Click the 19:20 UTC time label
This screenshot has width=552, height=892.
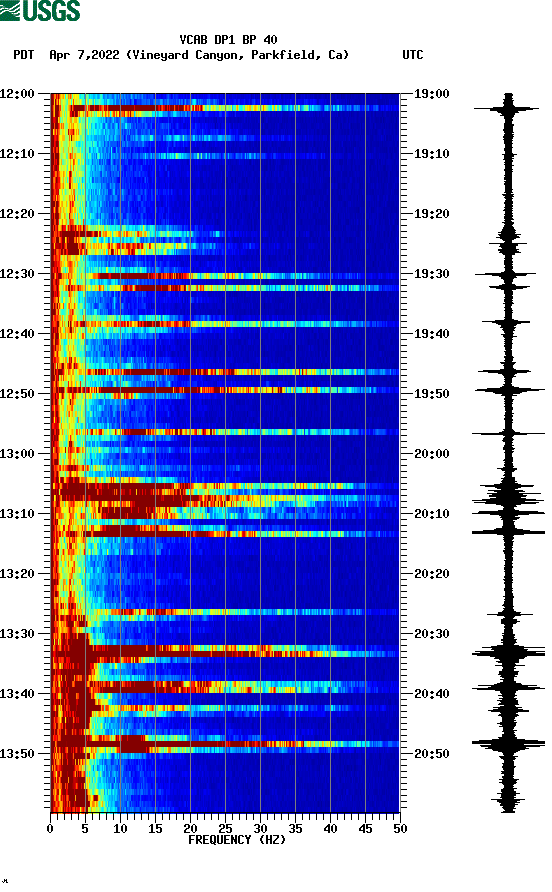431,214
